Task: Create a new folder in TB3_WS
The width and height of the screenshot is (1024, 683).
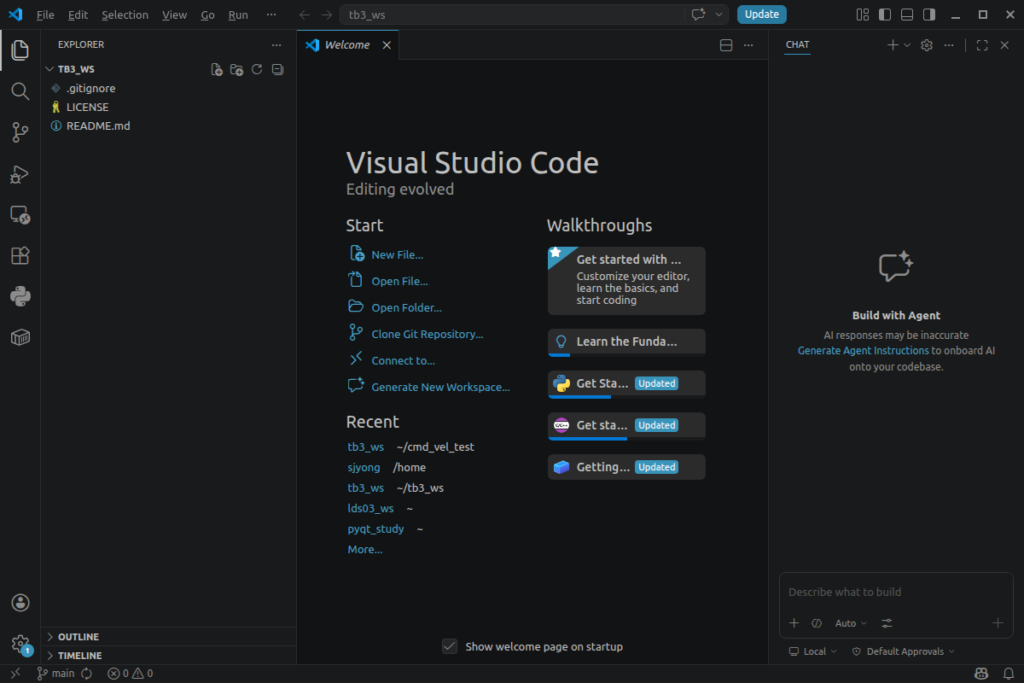Action: [236, 69]
